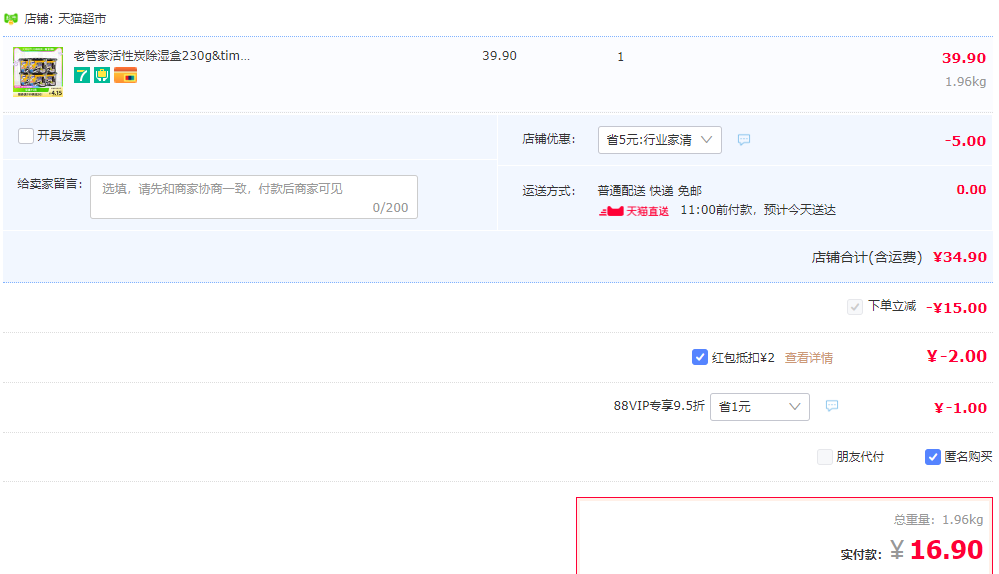This screenshot has width=999, height=574.
Task: Click the ¥-2.00 red envelope amount
Action: (956, 356)
